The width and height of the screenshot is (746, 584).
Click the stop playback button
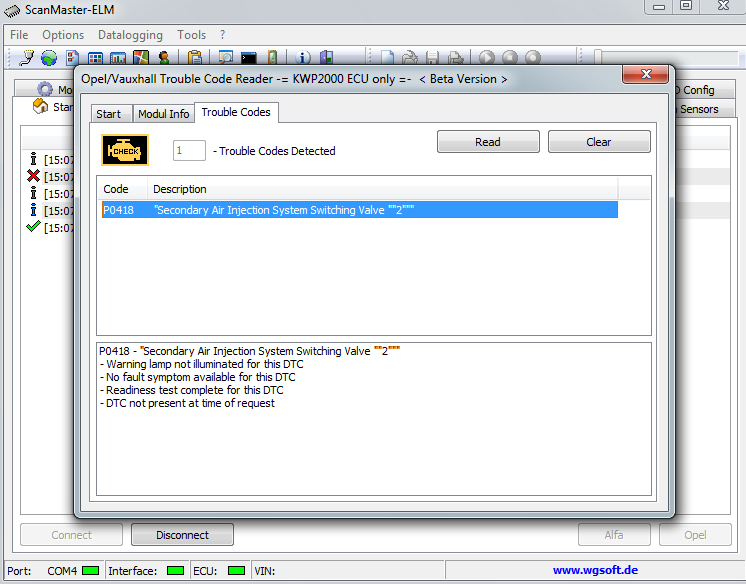(510, 58)
